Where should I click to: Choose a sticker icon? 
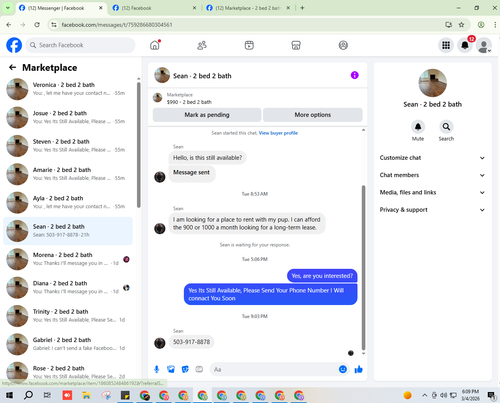click(185, 369)
